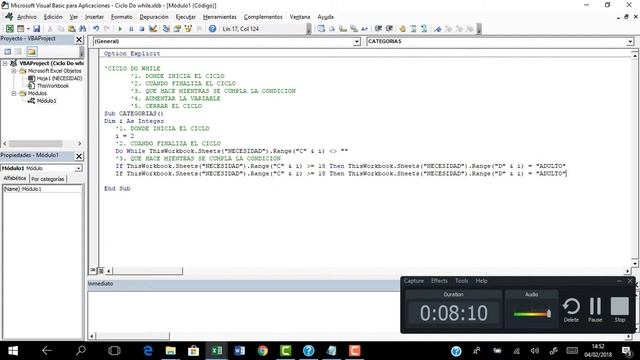Toggle Breakpoint with the hand icon

[x=402, y=29]
